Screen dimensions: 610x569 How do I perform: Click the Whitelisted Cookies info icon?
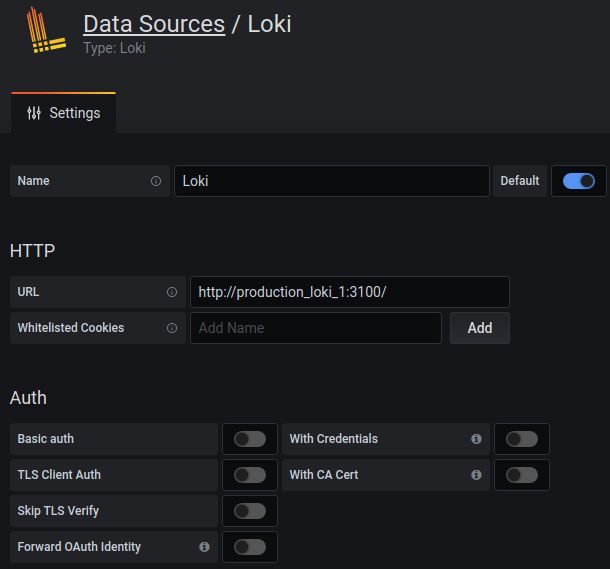tap(172, 328)
